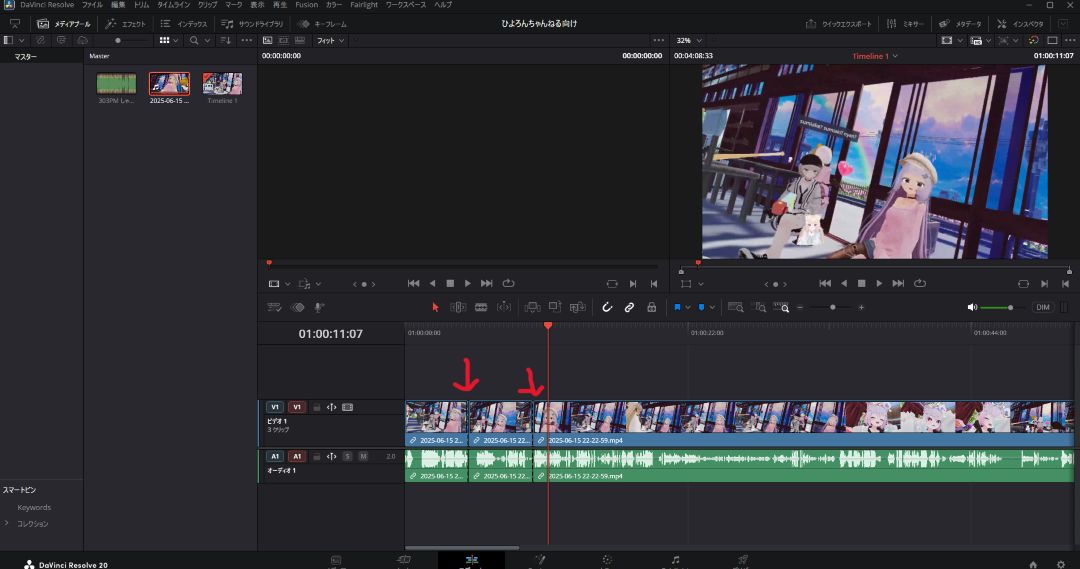Open the Fusion menu in menu bar
The image size is (1080, 569).
click(306, 5)
